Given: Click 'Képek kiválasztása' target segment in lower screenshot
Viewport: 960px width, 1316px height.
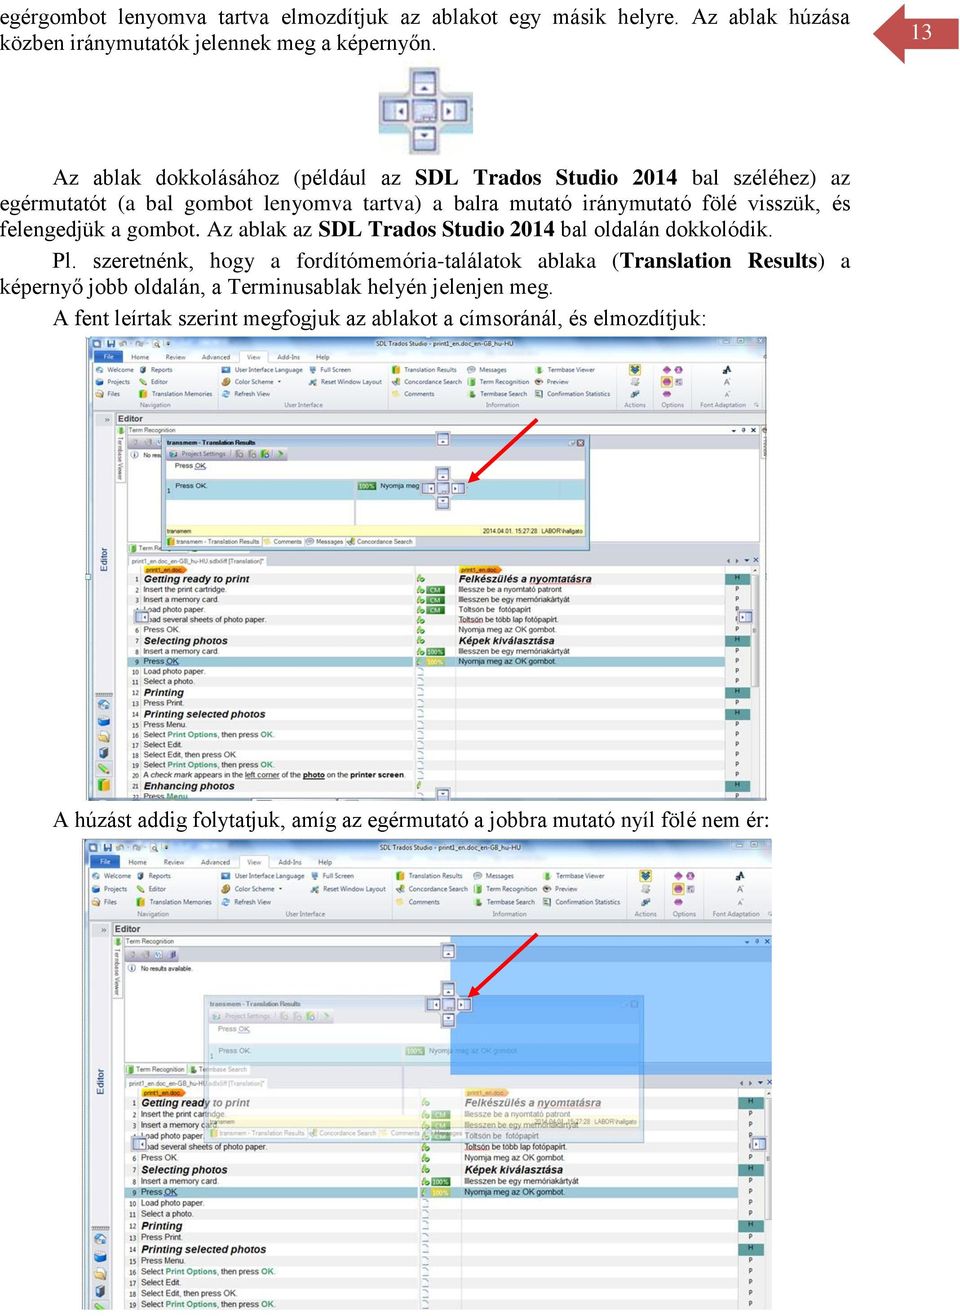Looking at the screenshot, I should tap(513, 1169).
